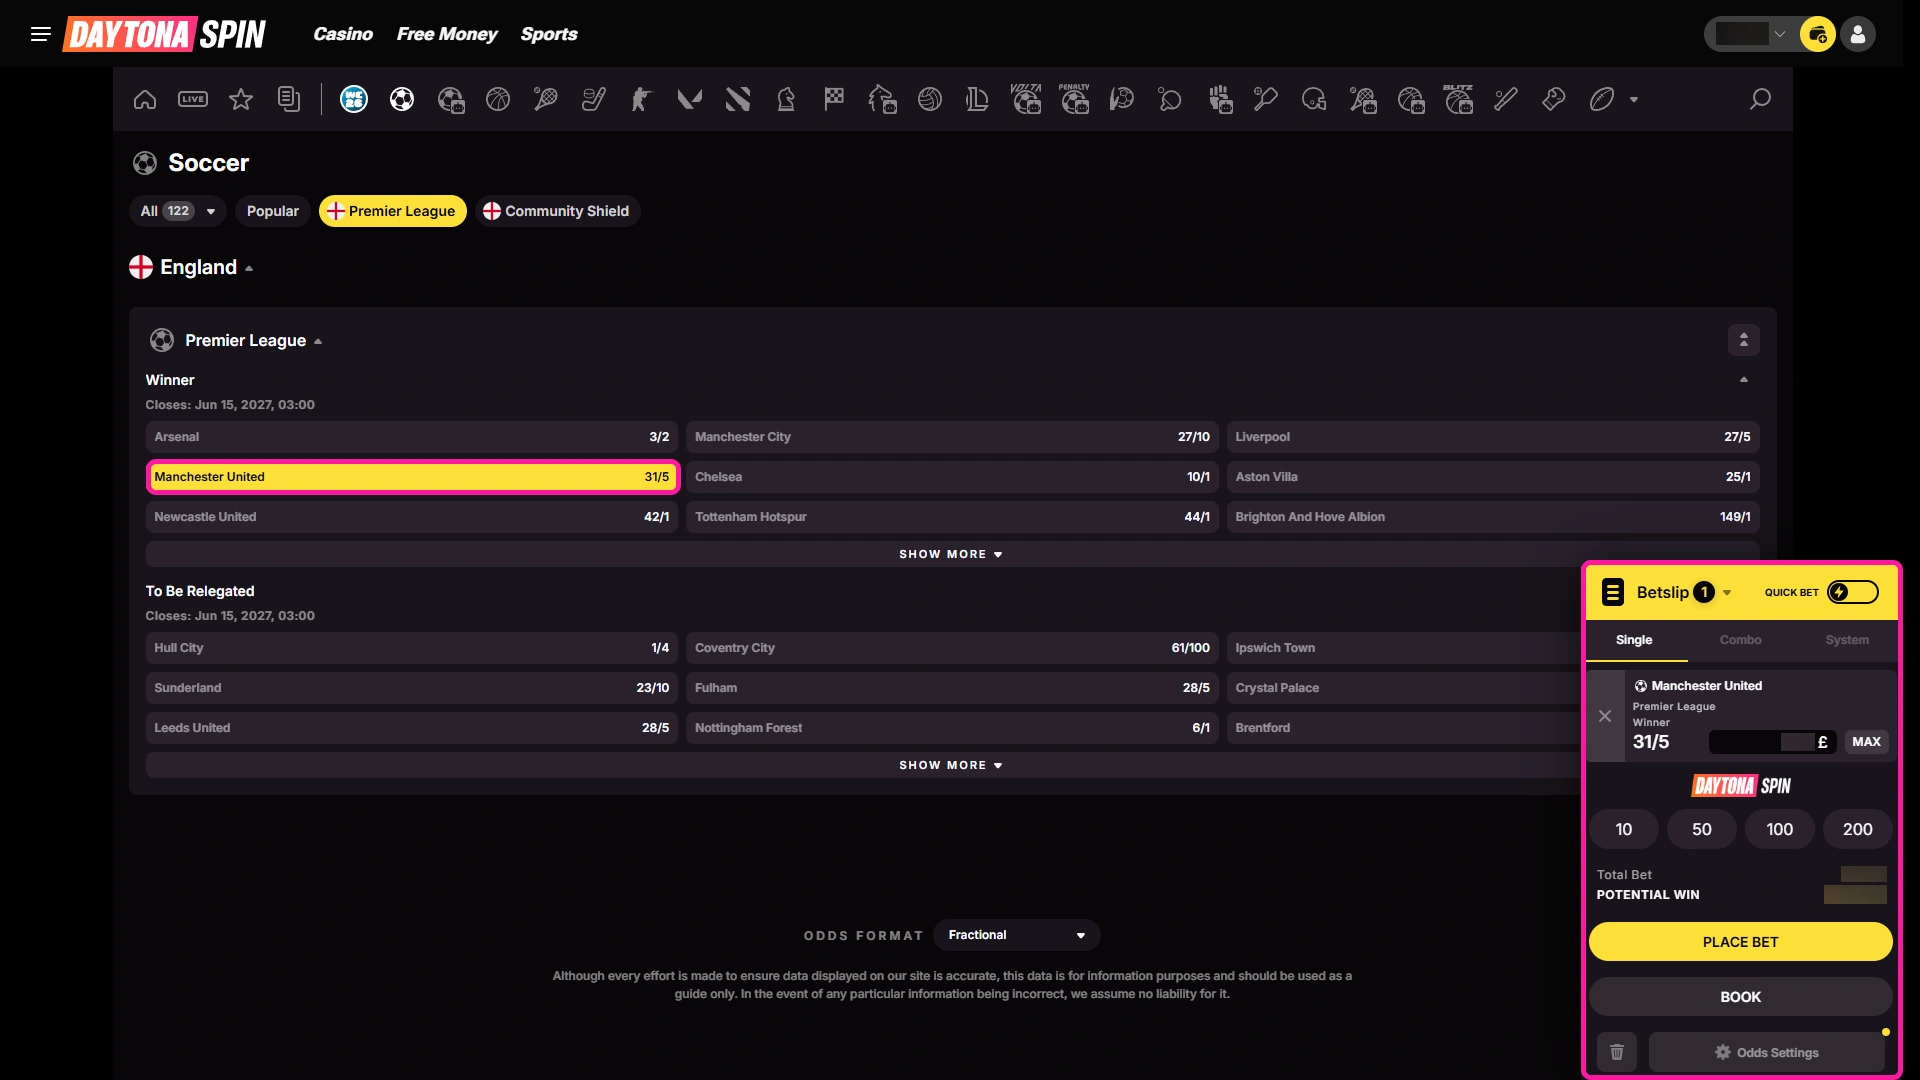Screen dimensions: 1920x1080
Task: Open the LIVE events icon
Action: 193,99
